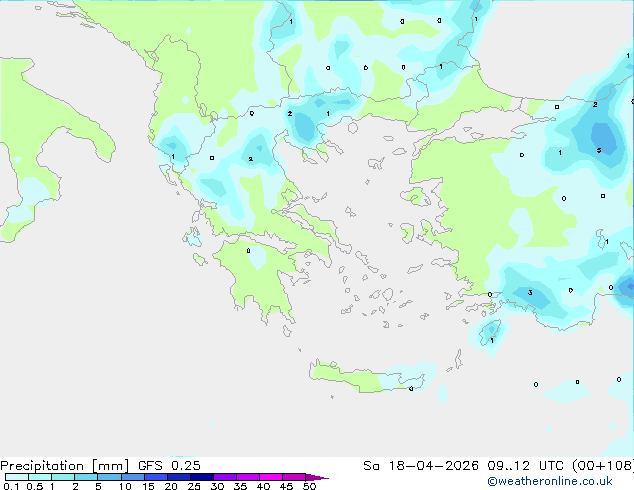
Task: Select the 25–30 mm dark blue swatch
Action: 202,477
